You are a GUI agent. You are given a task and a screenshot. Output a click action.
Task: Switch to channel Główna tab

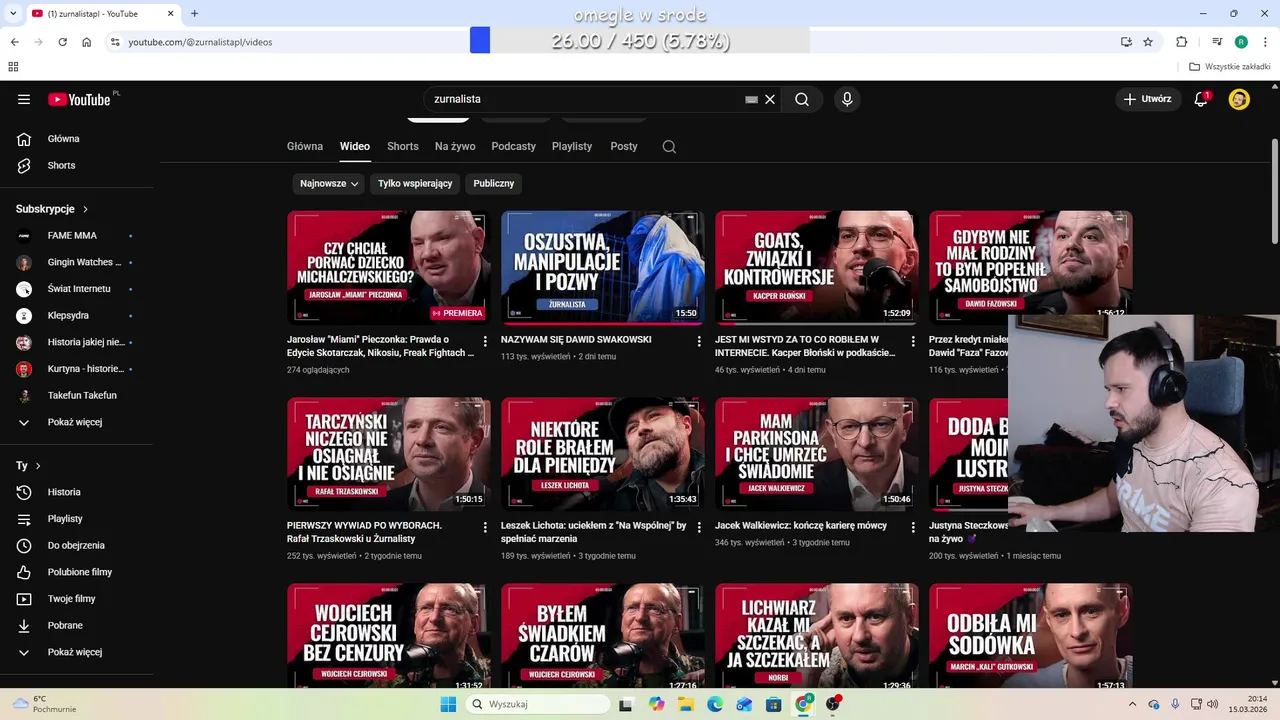305,146
